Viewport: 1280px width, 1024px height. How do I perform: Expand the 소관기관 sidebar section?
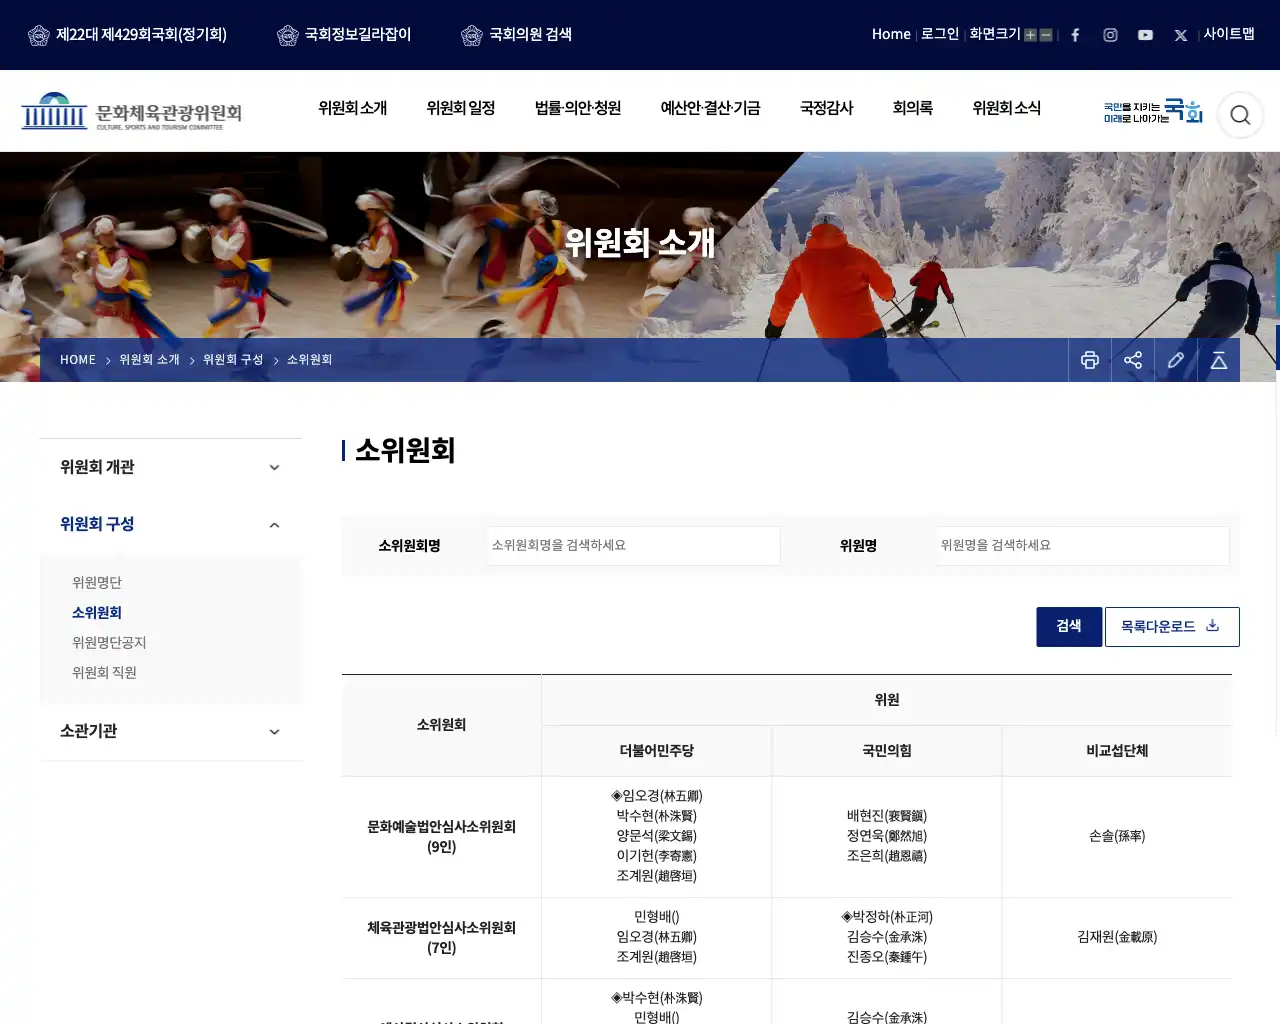click(171, 731)
